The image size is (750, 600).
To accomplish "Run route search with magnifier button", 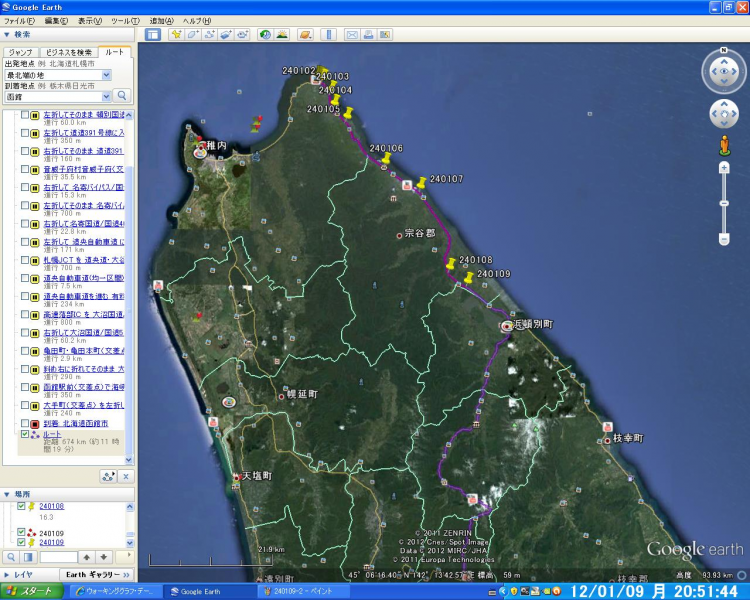I will (122, 96).
